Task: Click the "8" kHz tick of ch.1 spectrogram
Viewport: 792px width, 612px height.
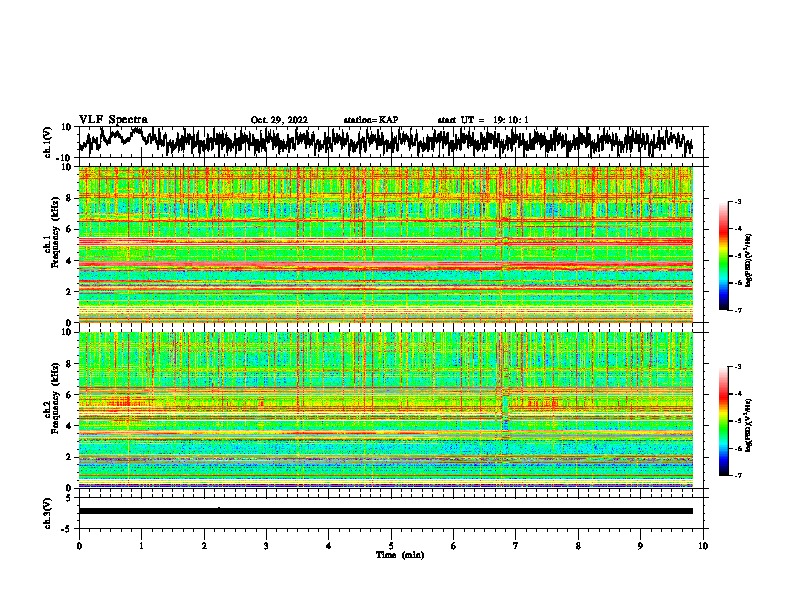Action: click(x=70, y=198)
